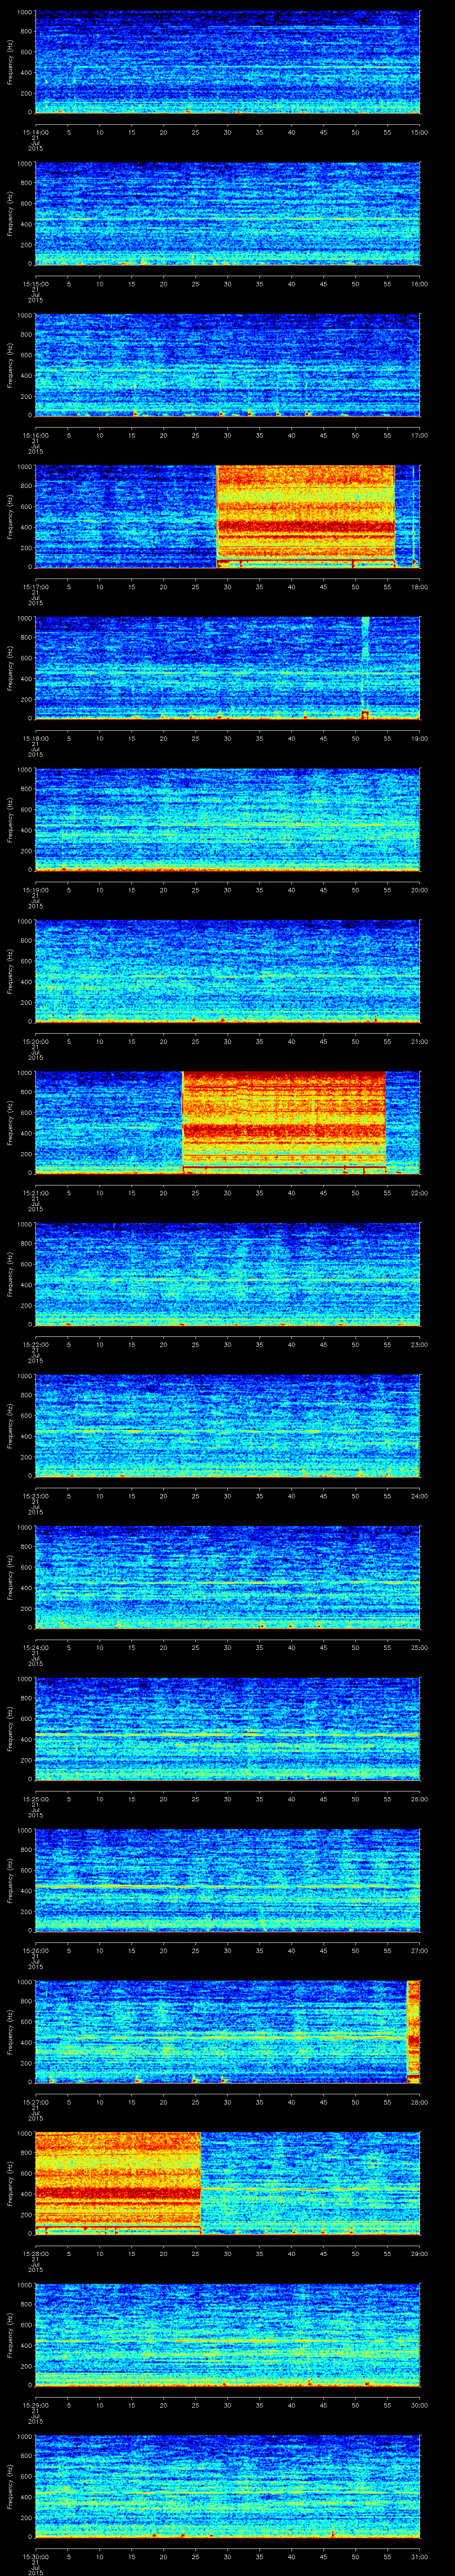Open the 15:23 spectrogram panel
The height and width of the screenshot is (2576, 455).
(227, 1425)
